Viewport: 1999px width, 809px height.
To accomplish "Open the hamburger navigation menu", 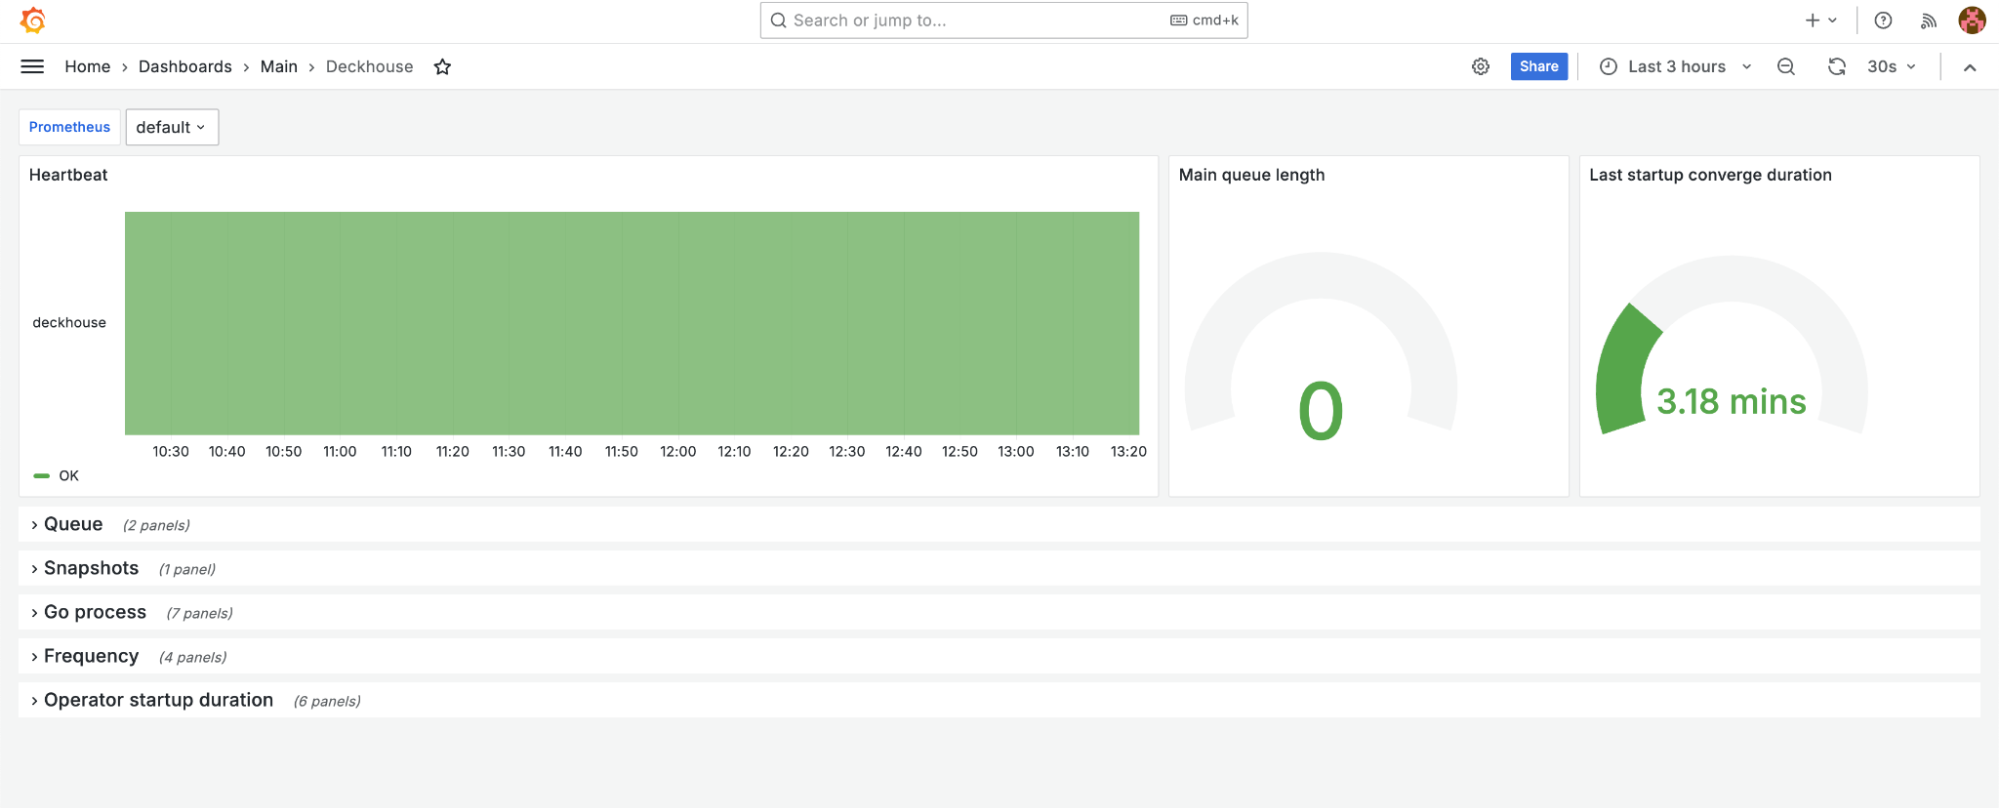I will (x=32, y=67).
